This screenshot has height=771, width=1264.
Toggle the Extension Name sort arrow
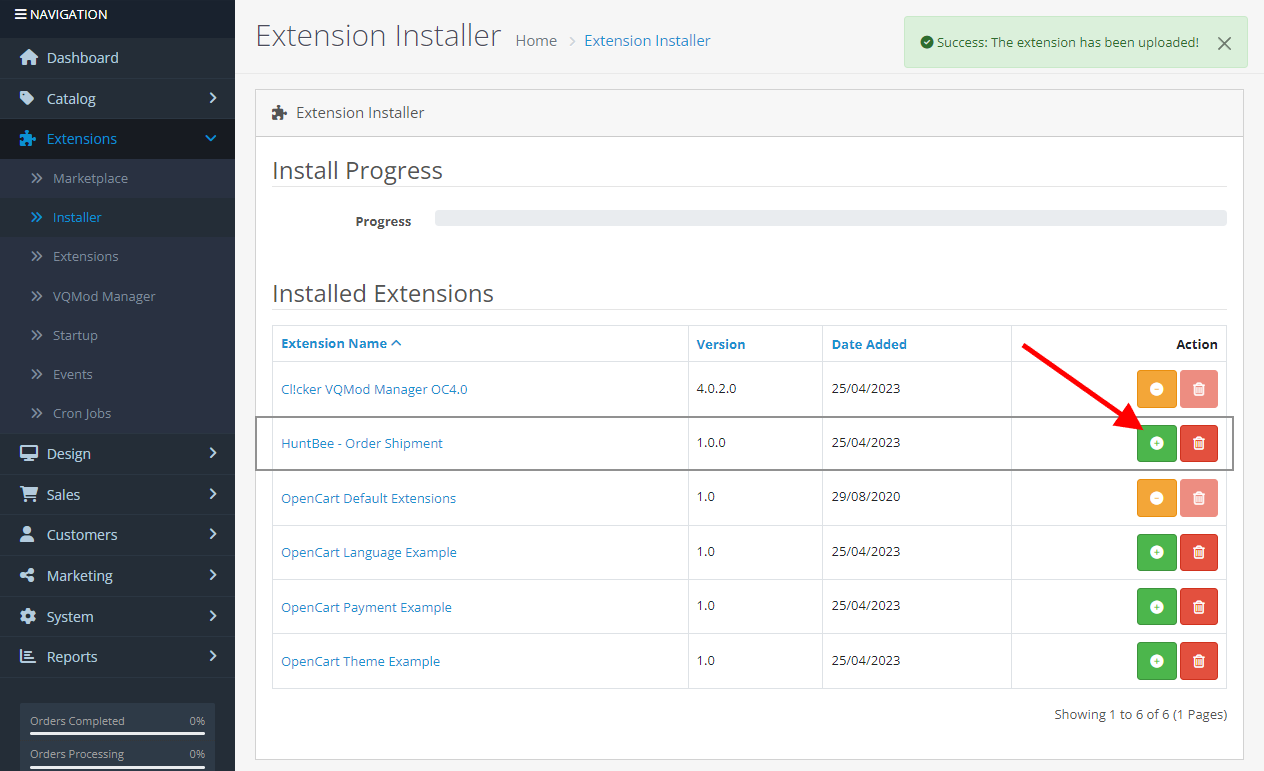[396, 343]
